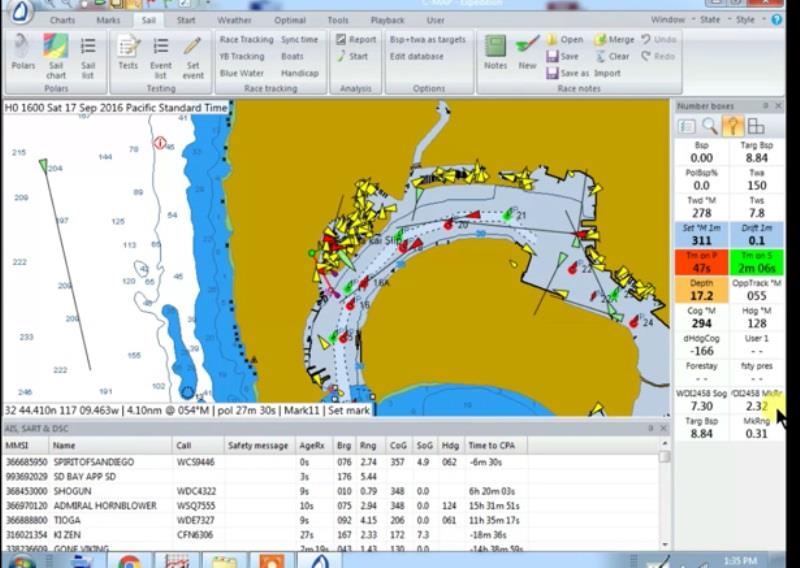Clear the race notes

612,56
